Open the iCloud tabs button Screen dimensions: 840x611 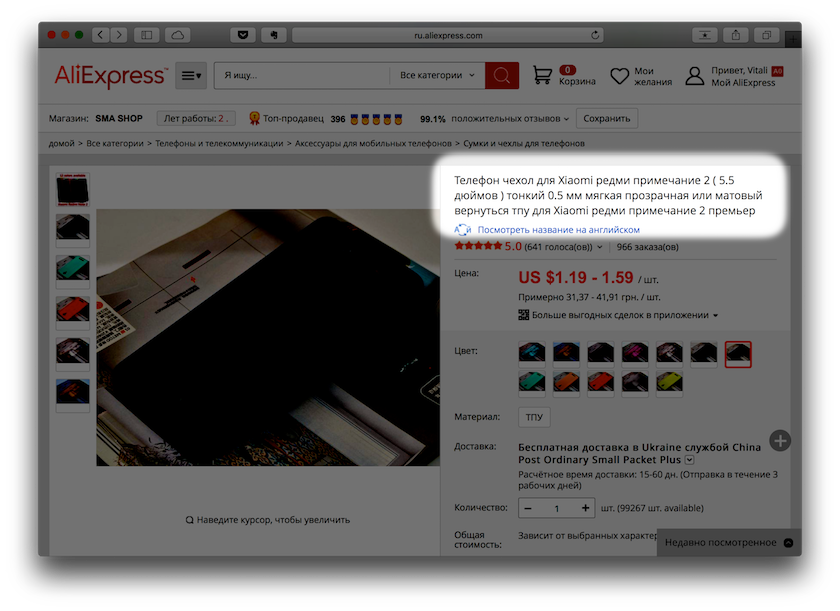[x=178, y=35]
